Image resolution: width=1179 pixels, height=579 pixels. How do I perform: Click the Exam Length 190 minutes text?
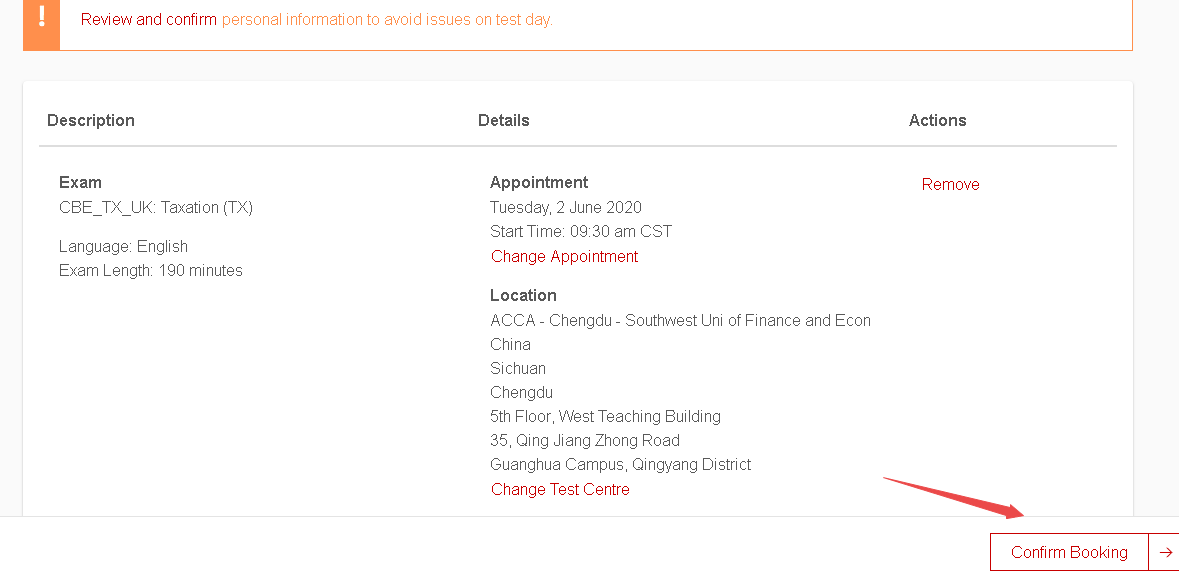151,270
